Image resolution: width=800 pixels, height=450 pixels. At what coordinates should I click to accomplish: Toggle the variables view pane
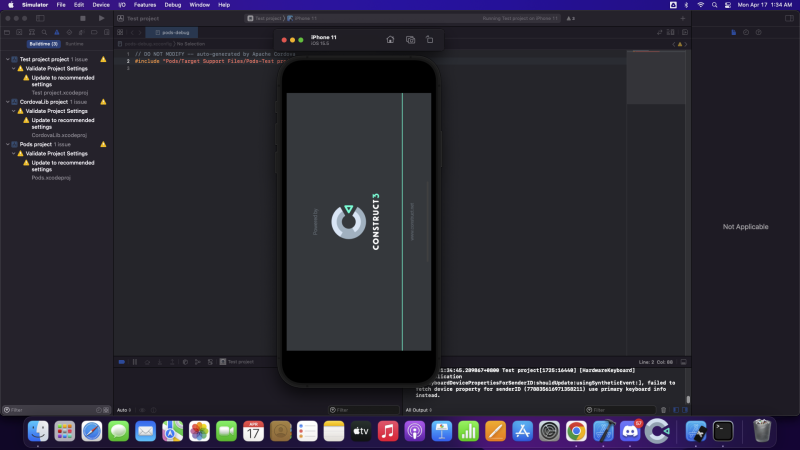pyautogui.click(x=676, y=410)
